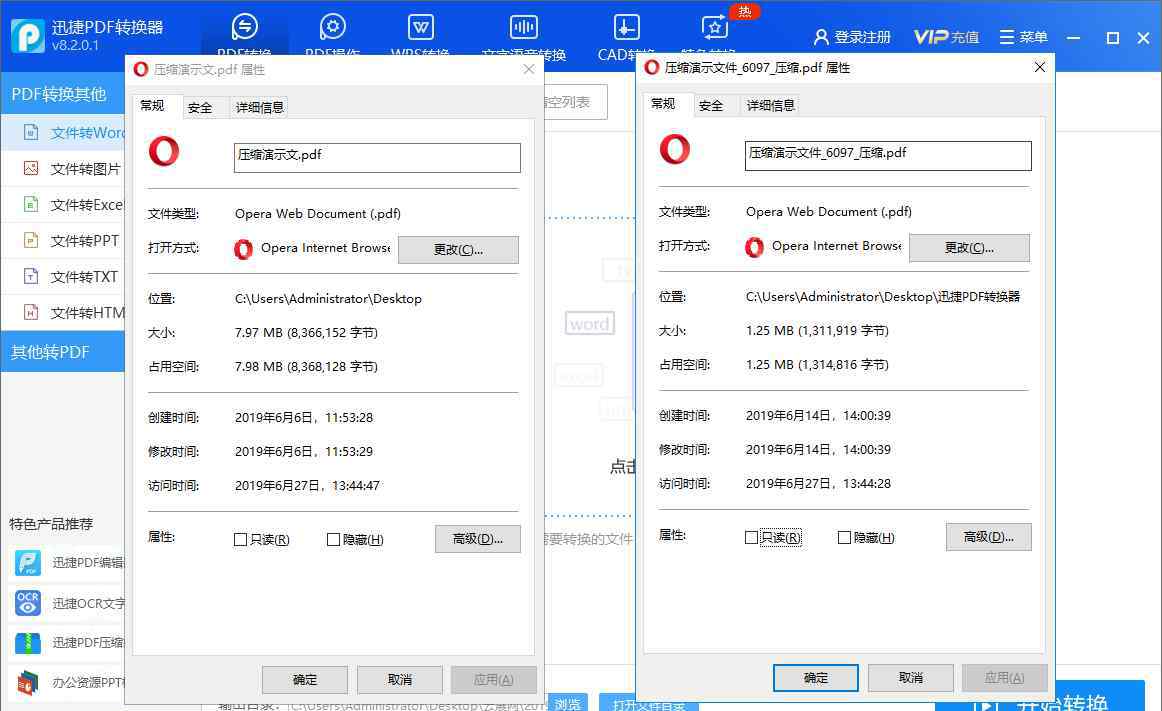Open 高级(D) in 压缩演示文.pdf dialog

[478, 539]
